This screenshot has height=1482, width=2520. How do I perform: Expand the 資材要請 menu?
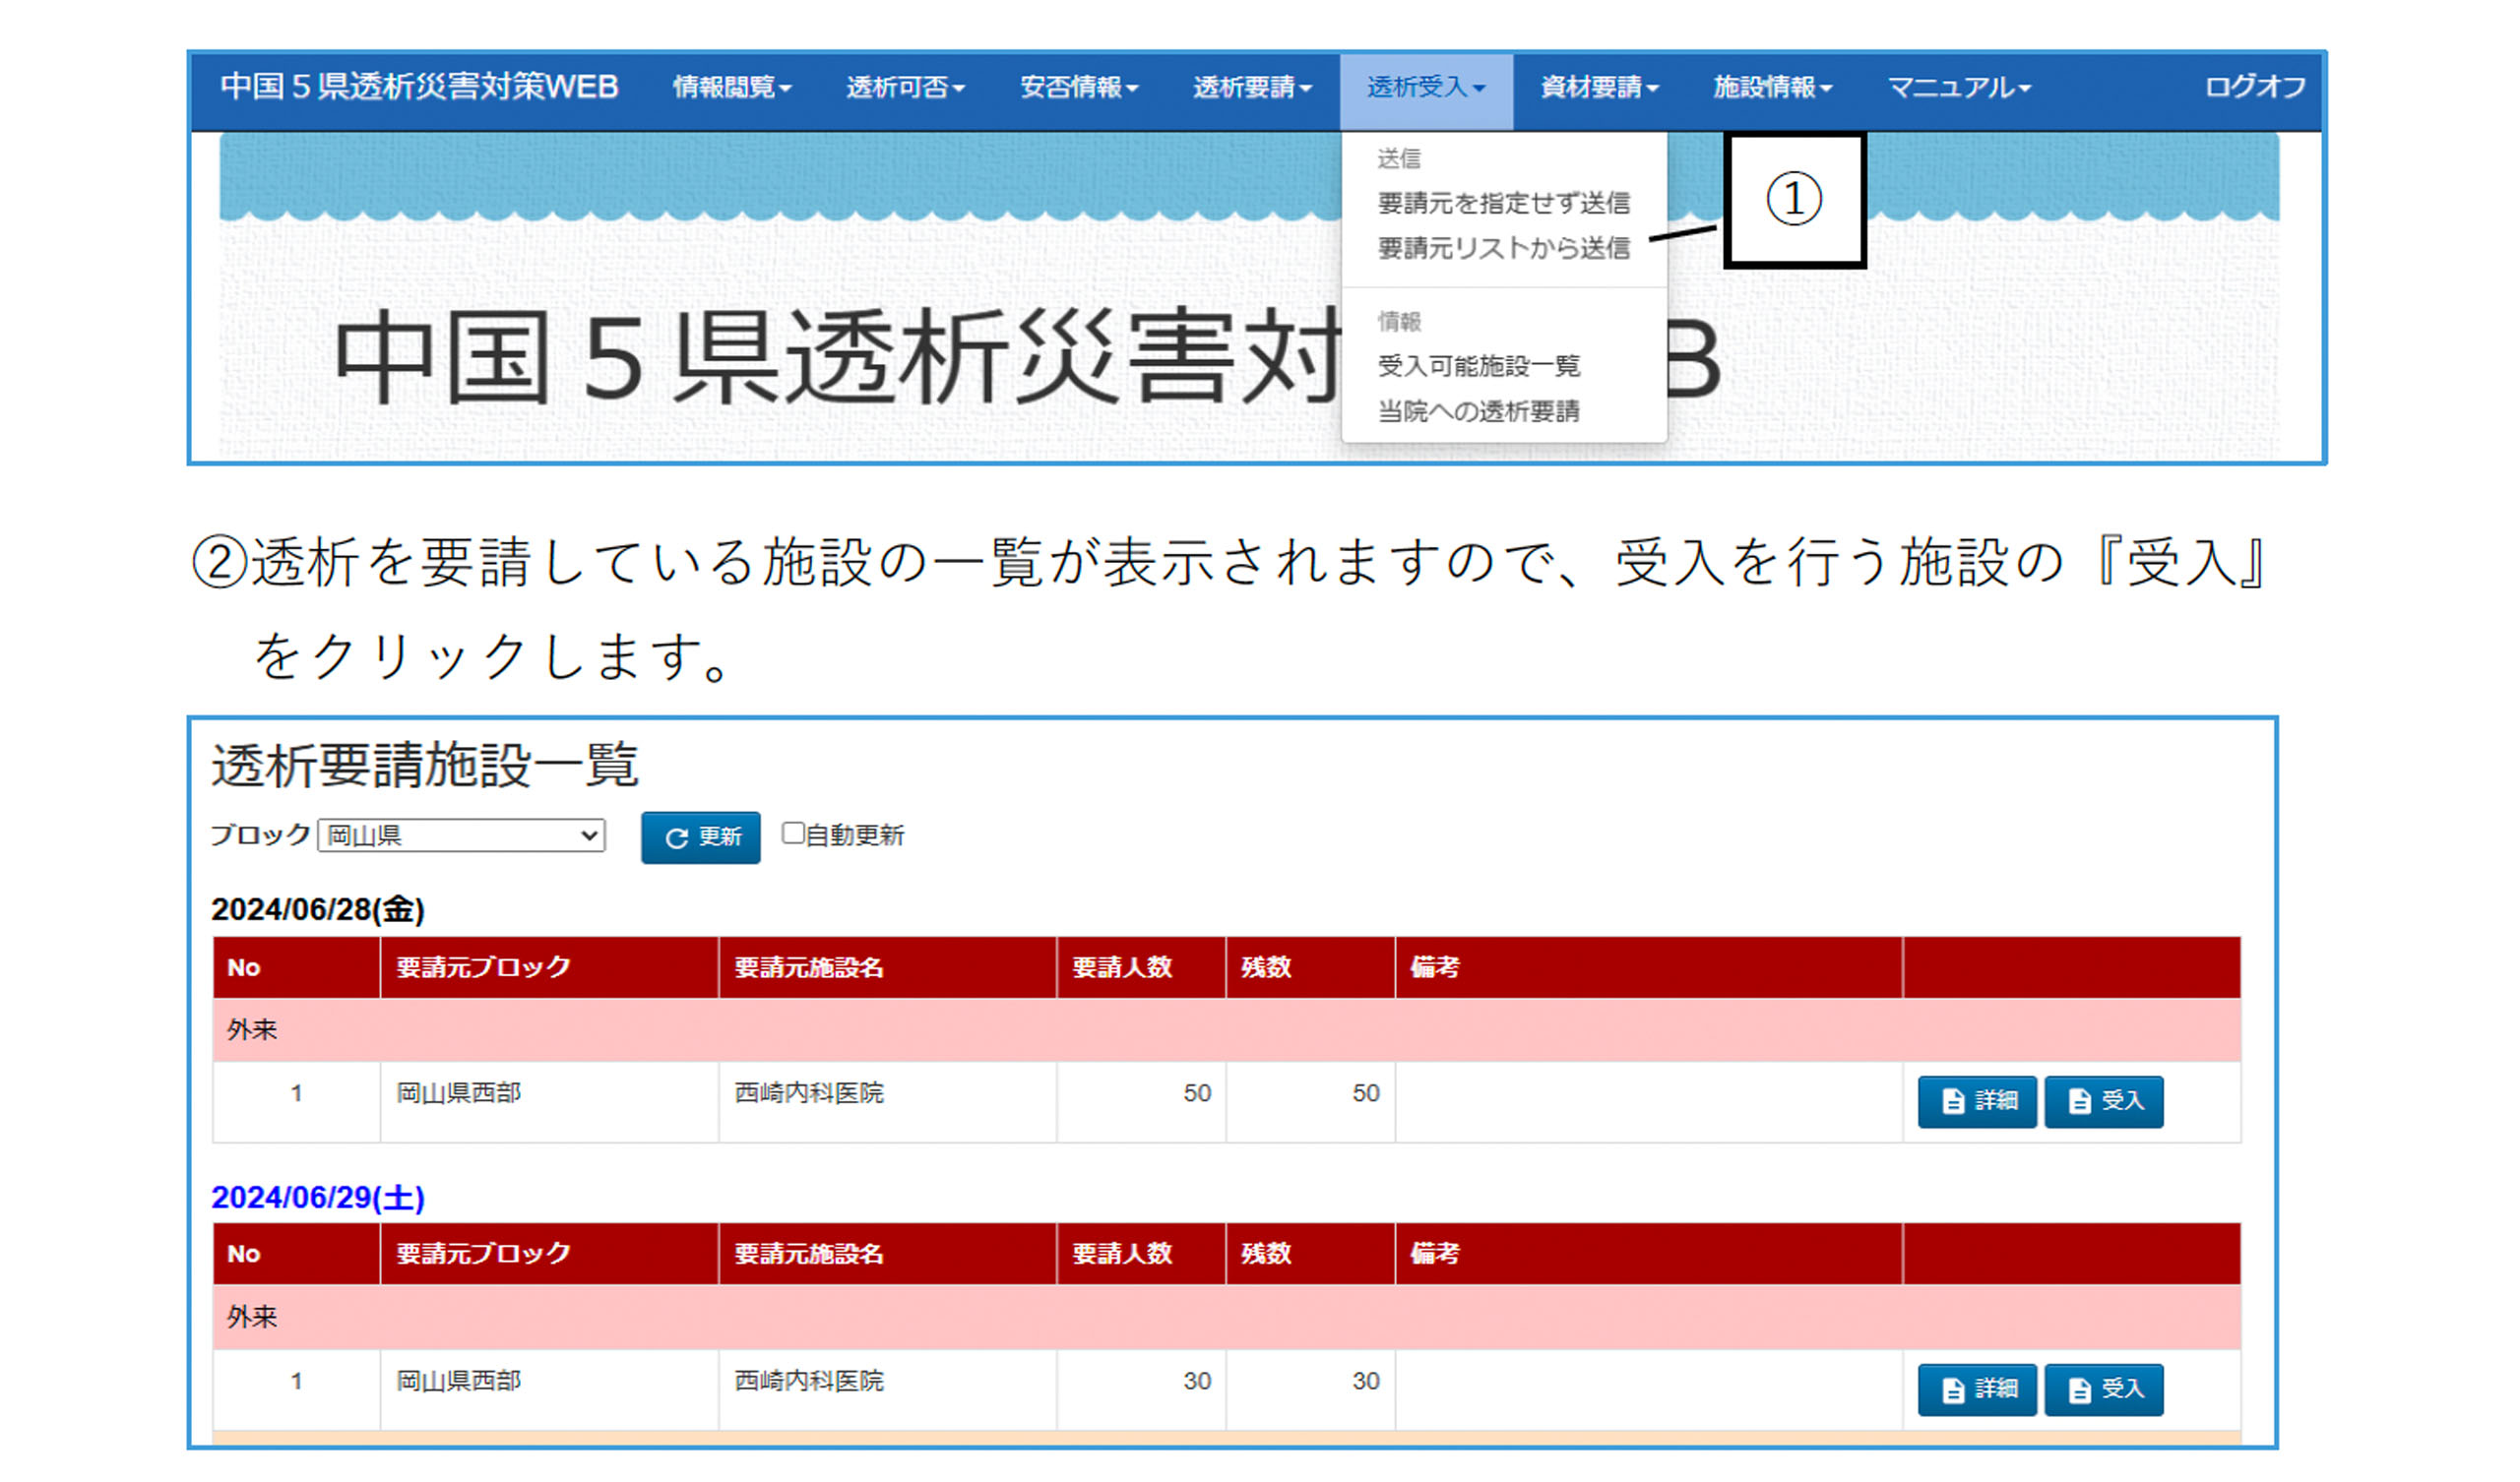click(x=1598, y=88)
